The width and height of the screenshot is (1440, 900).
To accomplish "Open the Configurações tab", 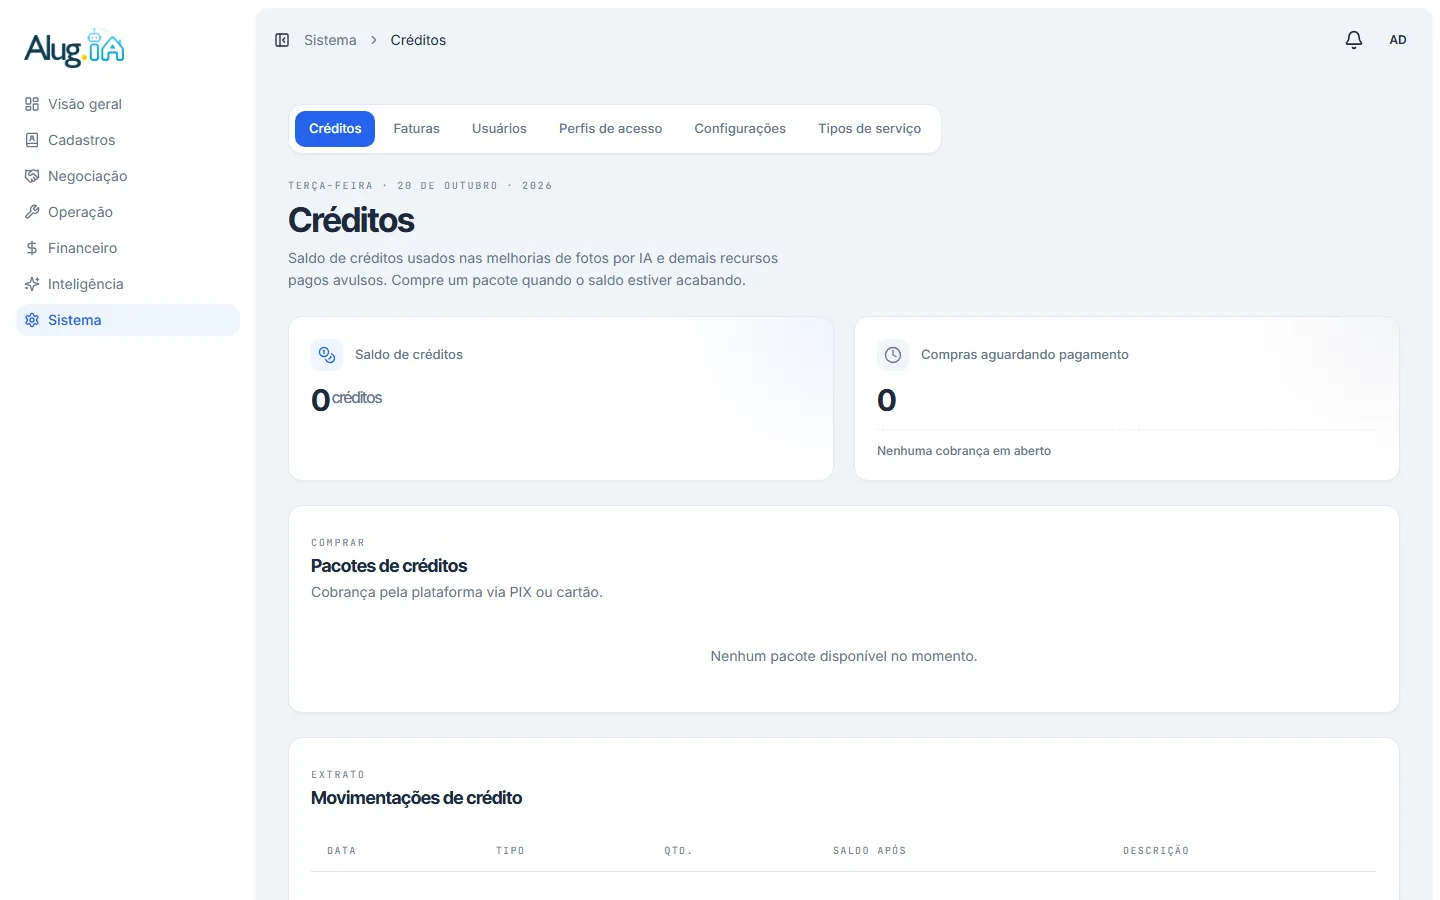I will point(740,129).
